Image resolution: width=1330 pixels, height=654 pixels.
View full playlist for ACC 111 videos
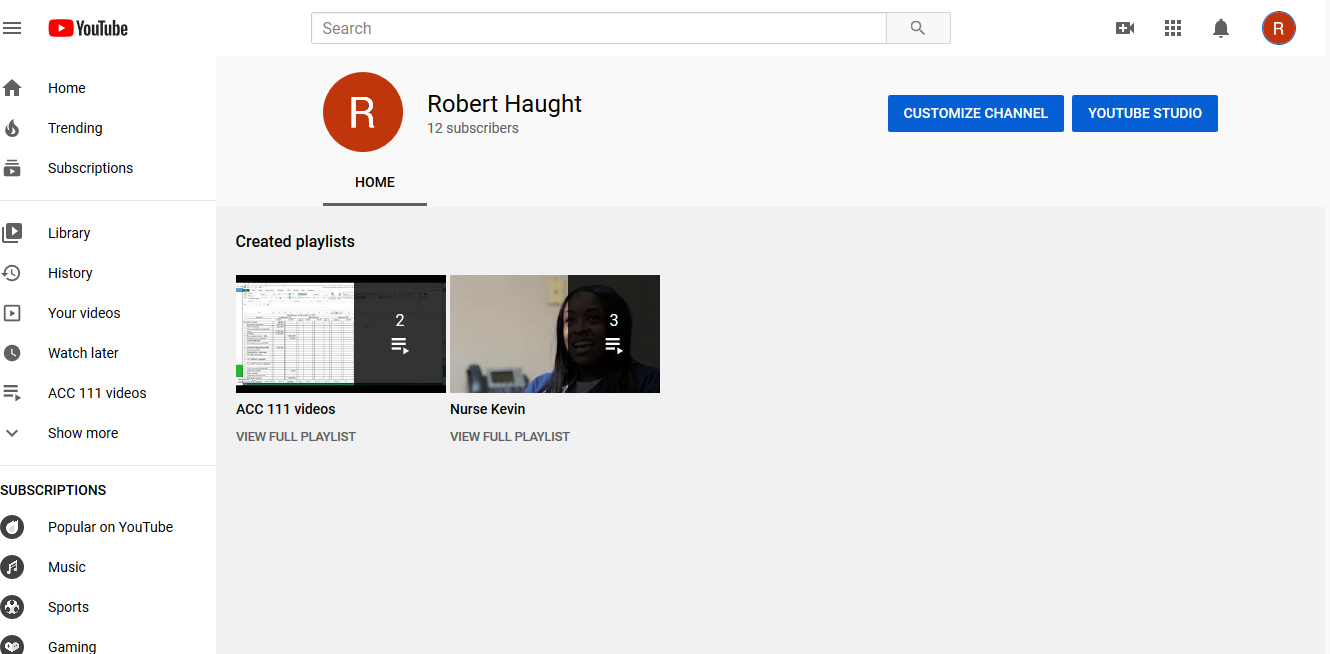[x=296, y=437]
